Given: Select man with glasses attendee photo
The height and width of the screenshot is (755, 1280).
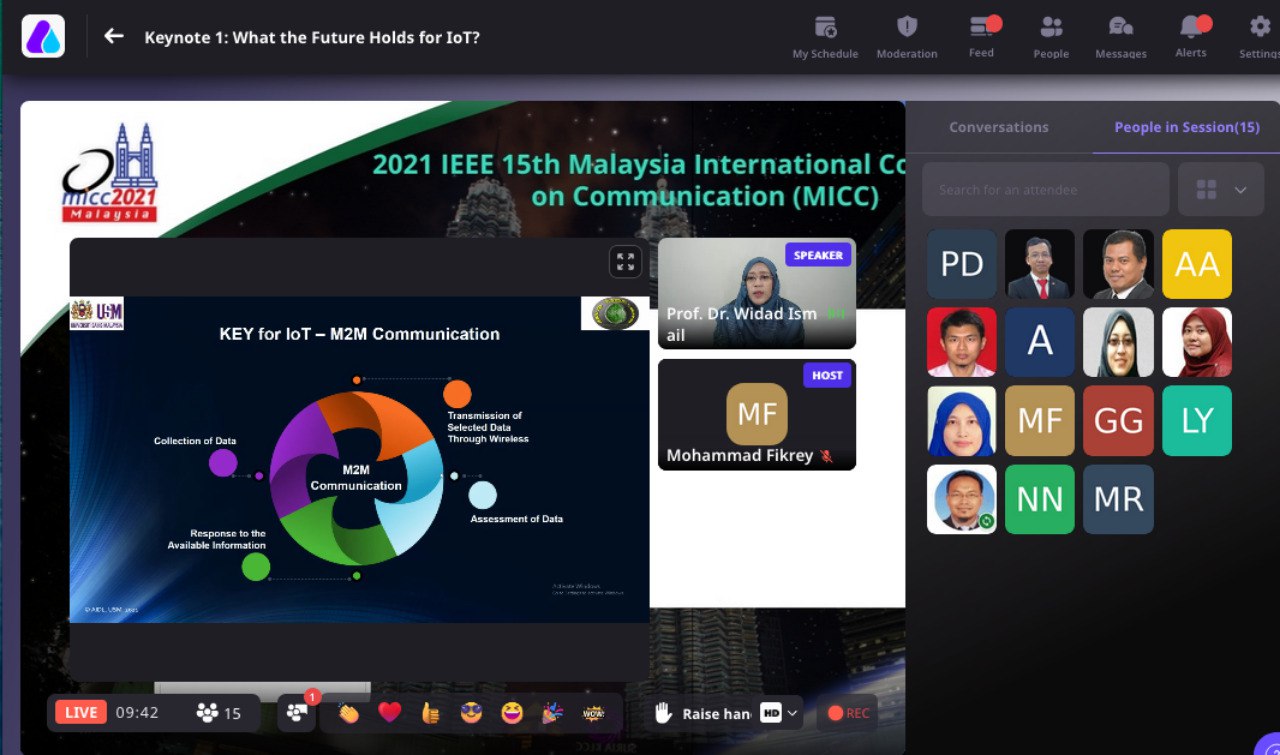Looking at the screenshot, I should coord(962,499).
